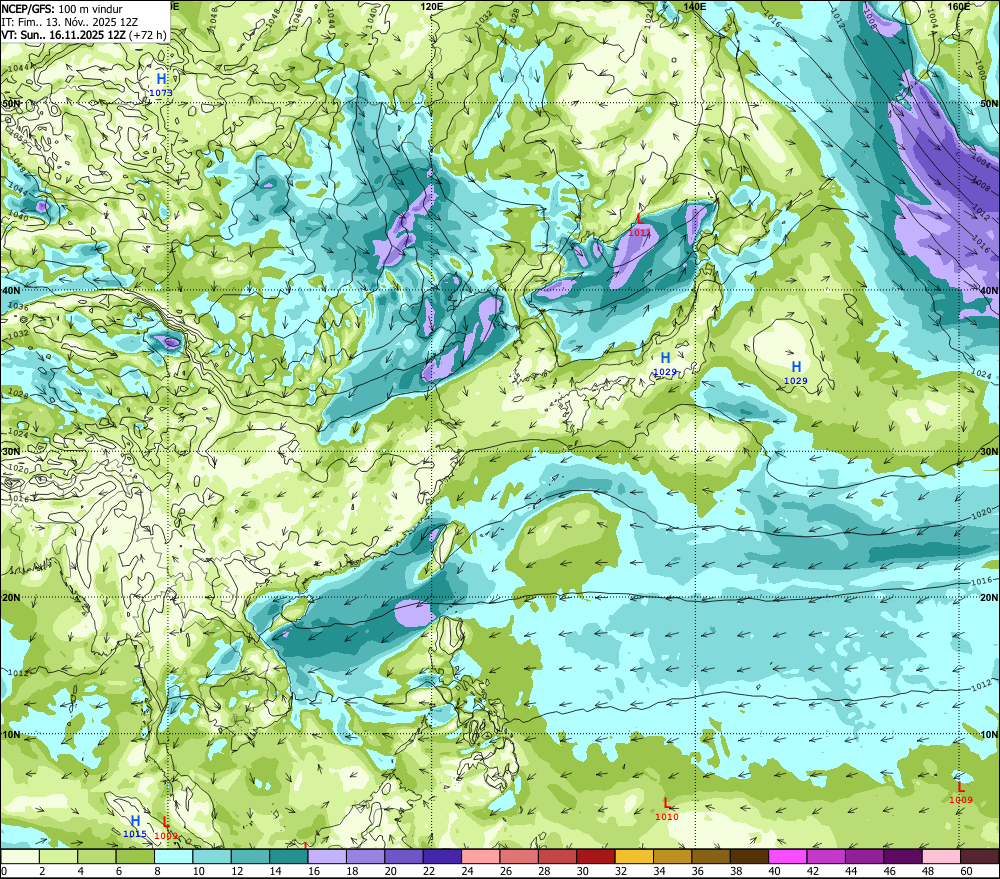1000x879 pixels.
Task: Click the 'VT: Sun.. 16.11.2025 12Z' line
Action: tap(64, 34)
